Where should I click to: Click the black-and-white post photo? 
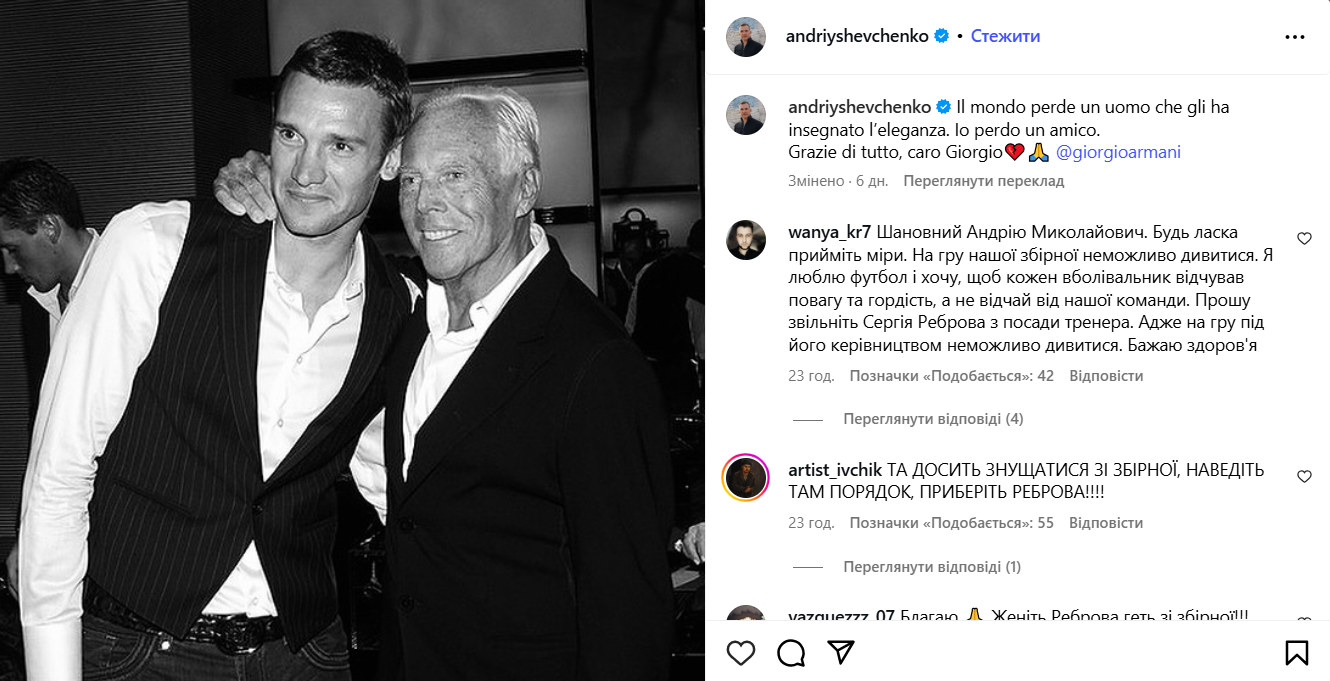[352, 340]
